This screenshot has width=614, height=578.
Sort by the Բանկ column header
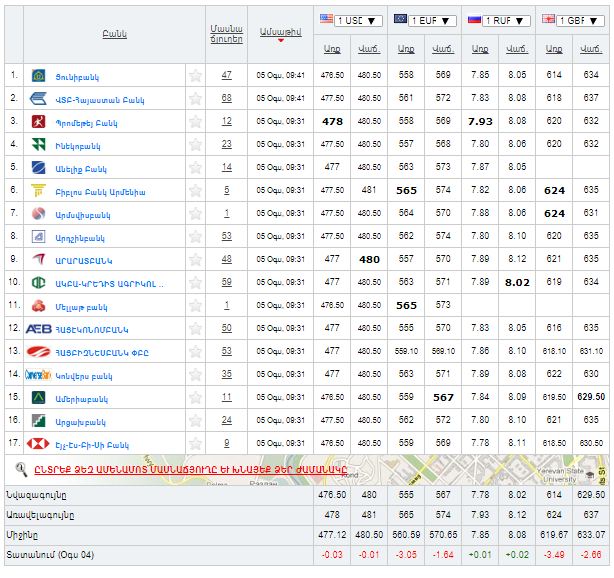click(x=114, y=34)
